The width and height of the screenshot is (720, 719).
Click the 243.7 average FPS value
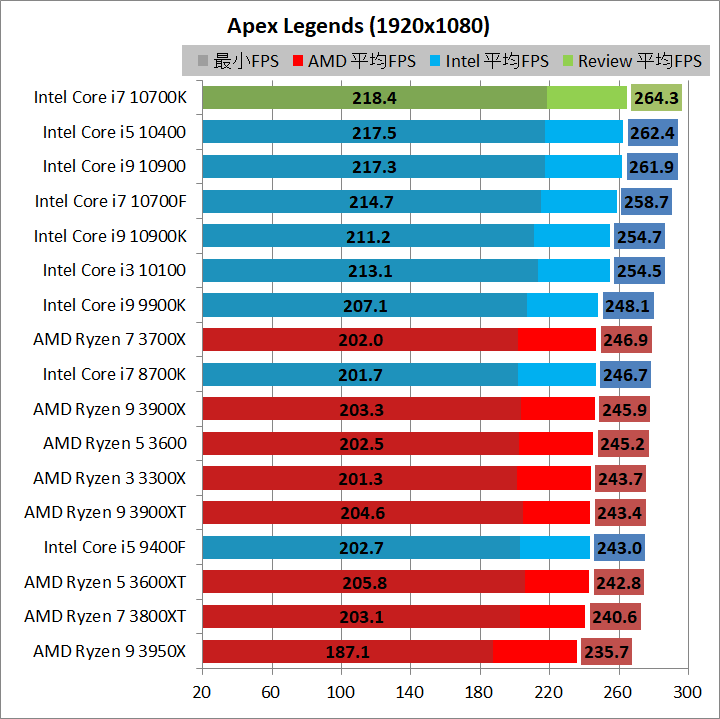620,479
